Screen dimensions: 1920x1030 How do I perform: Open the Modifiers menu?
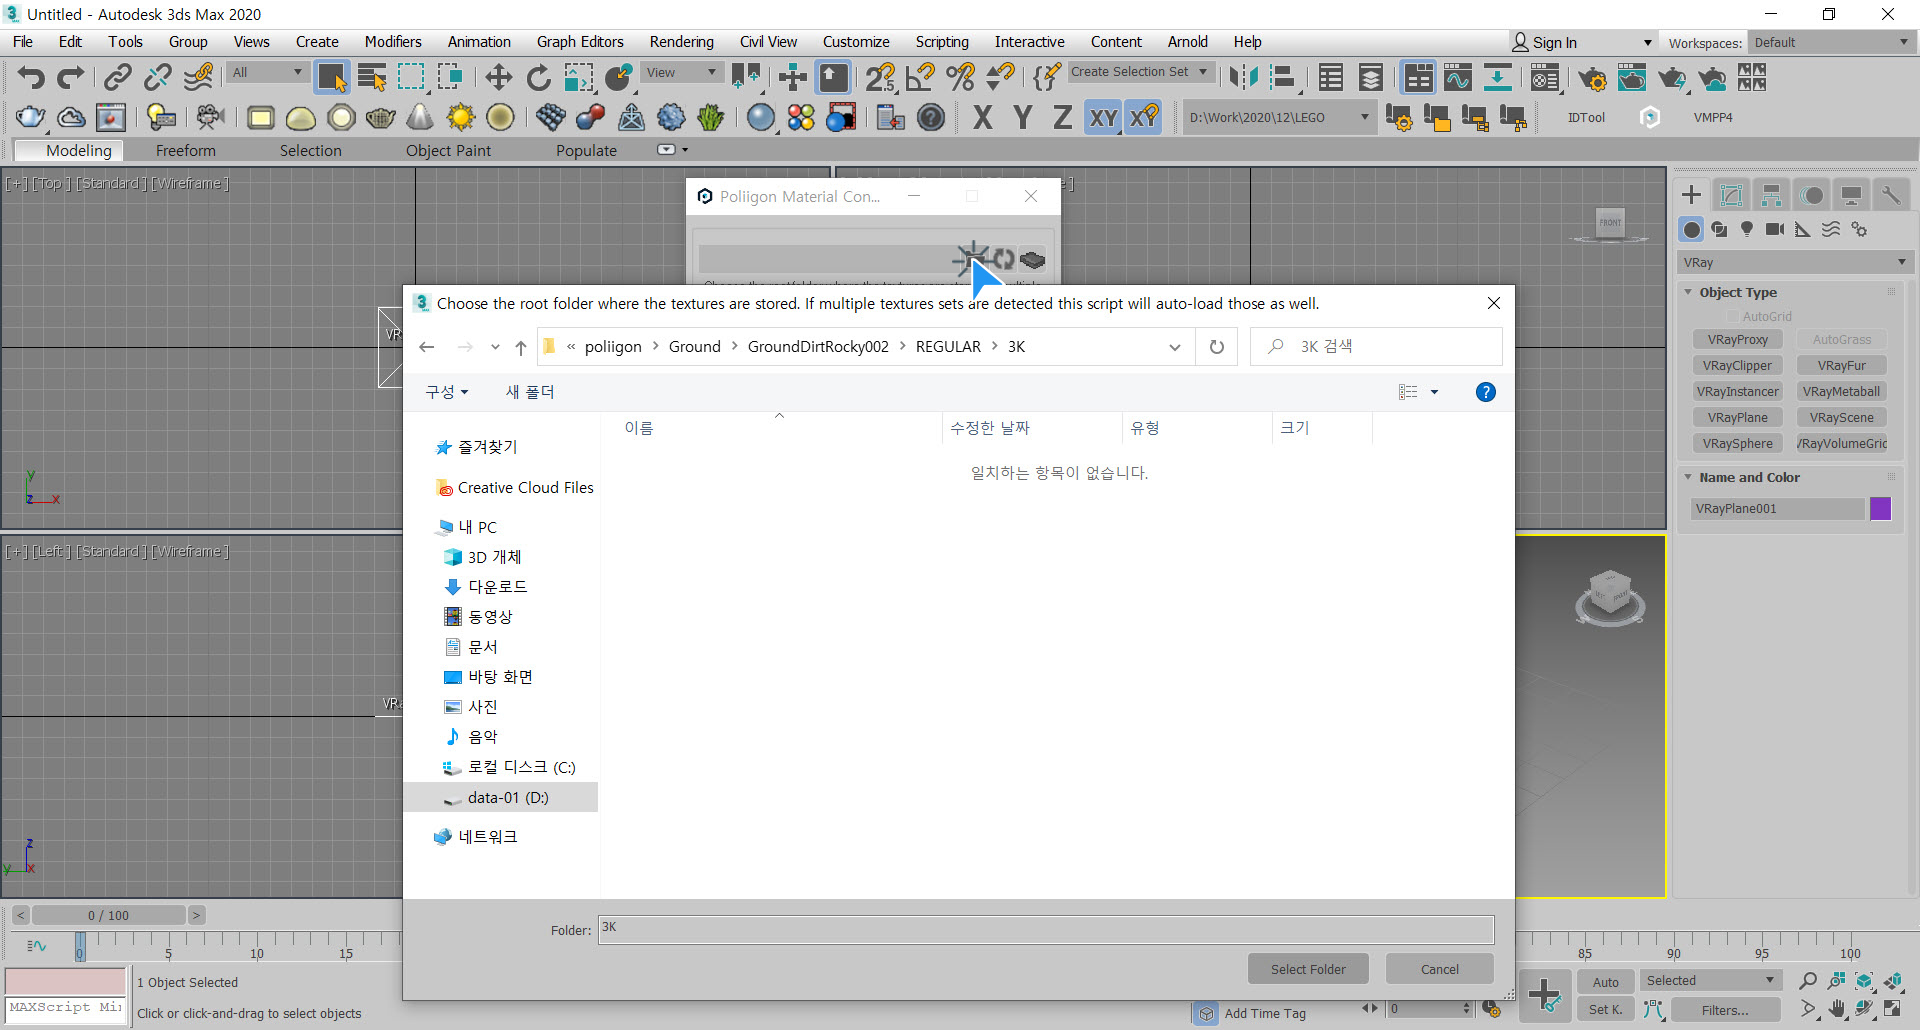point(393,42)
